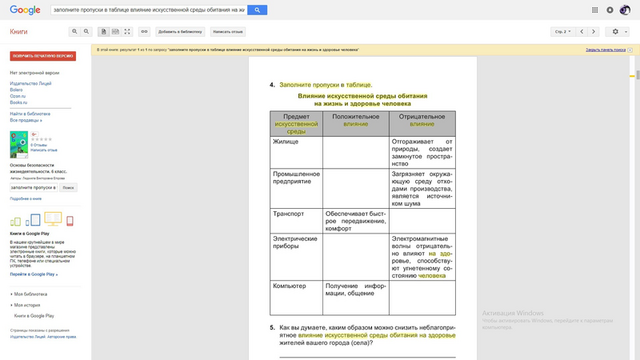Click the blue Google search button
The width and height of the screenshot is (640, 360).
point(257,10)
